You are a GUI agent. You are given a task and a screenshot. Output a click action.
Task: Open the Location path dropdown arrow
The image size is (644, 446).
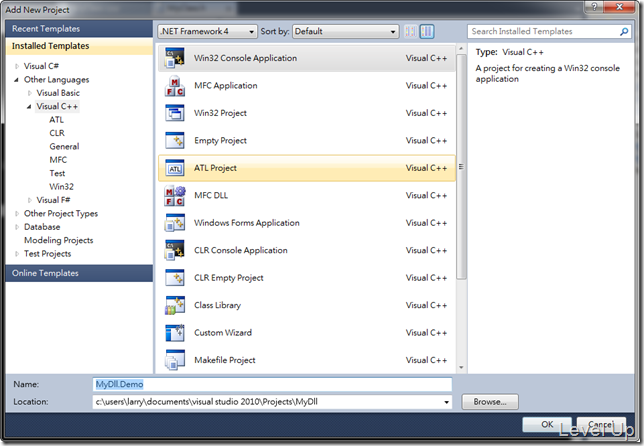(446, 402)
